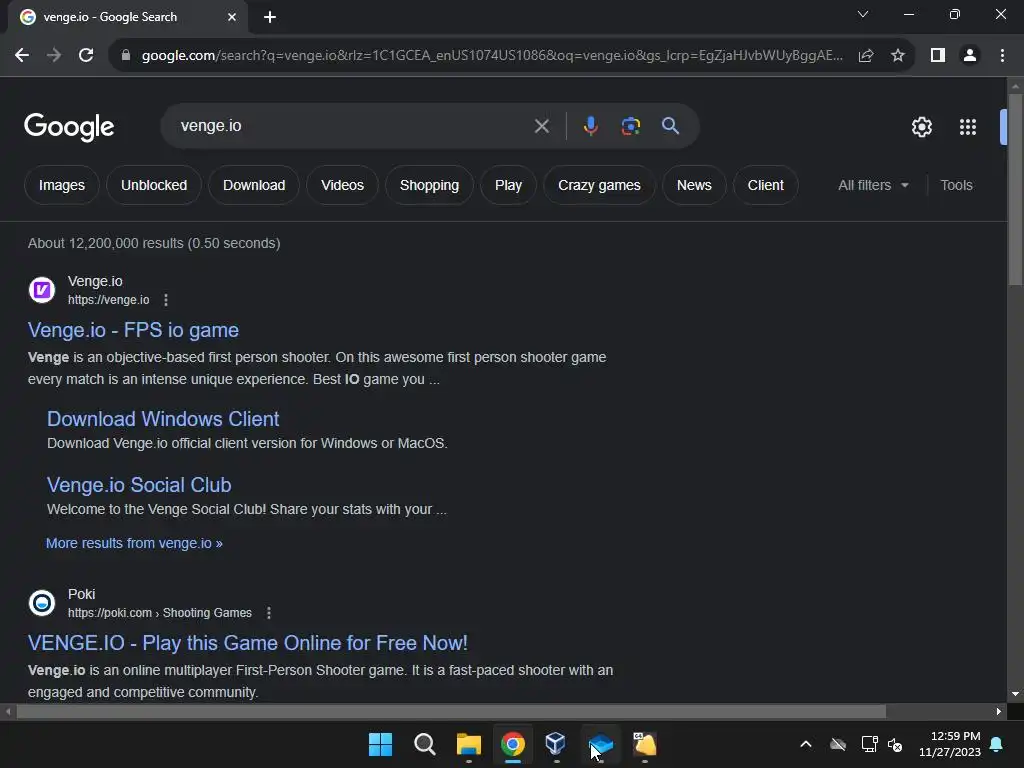The image size is (1024, 768).
Task: View site information via the lock icon
Action: 126,56
